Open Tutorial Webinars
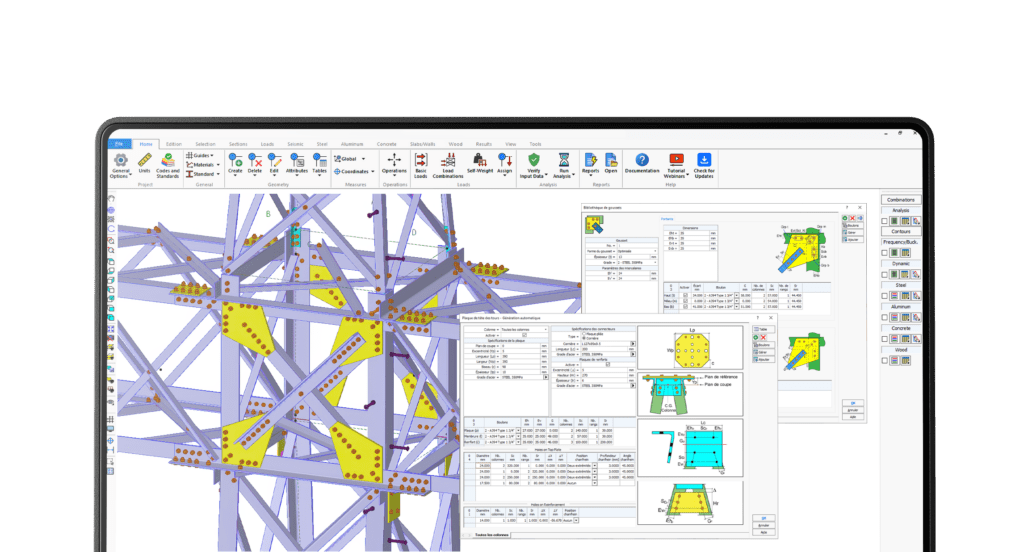1024x552 pixels. click(676, 166)
